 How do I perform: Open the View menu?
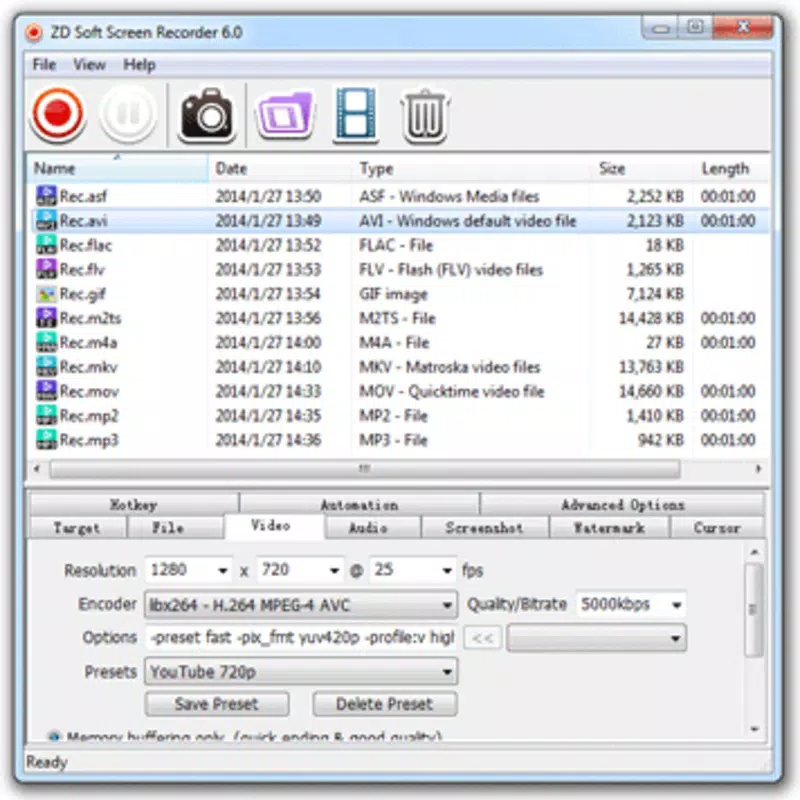tap(89, 65)
